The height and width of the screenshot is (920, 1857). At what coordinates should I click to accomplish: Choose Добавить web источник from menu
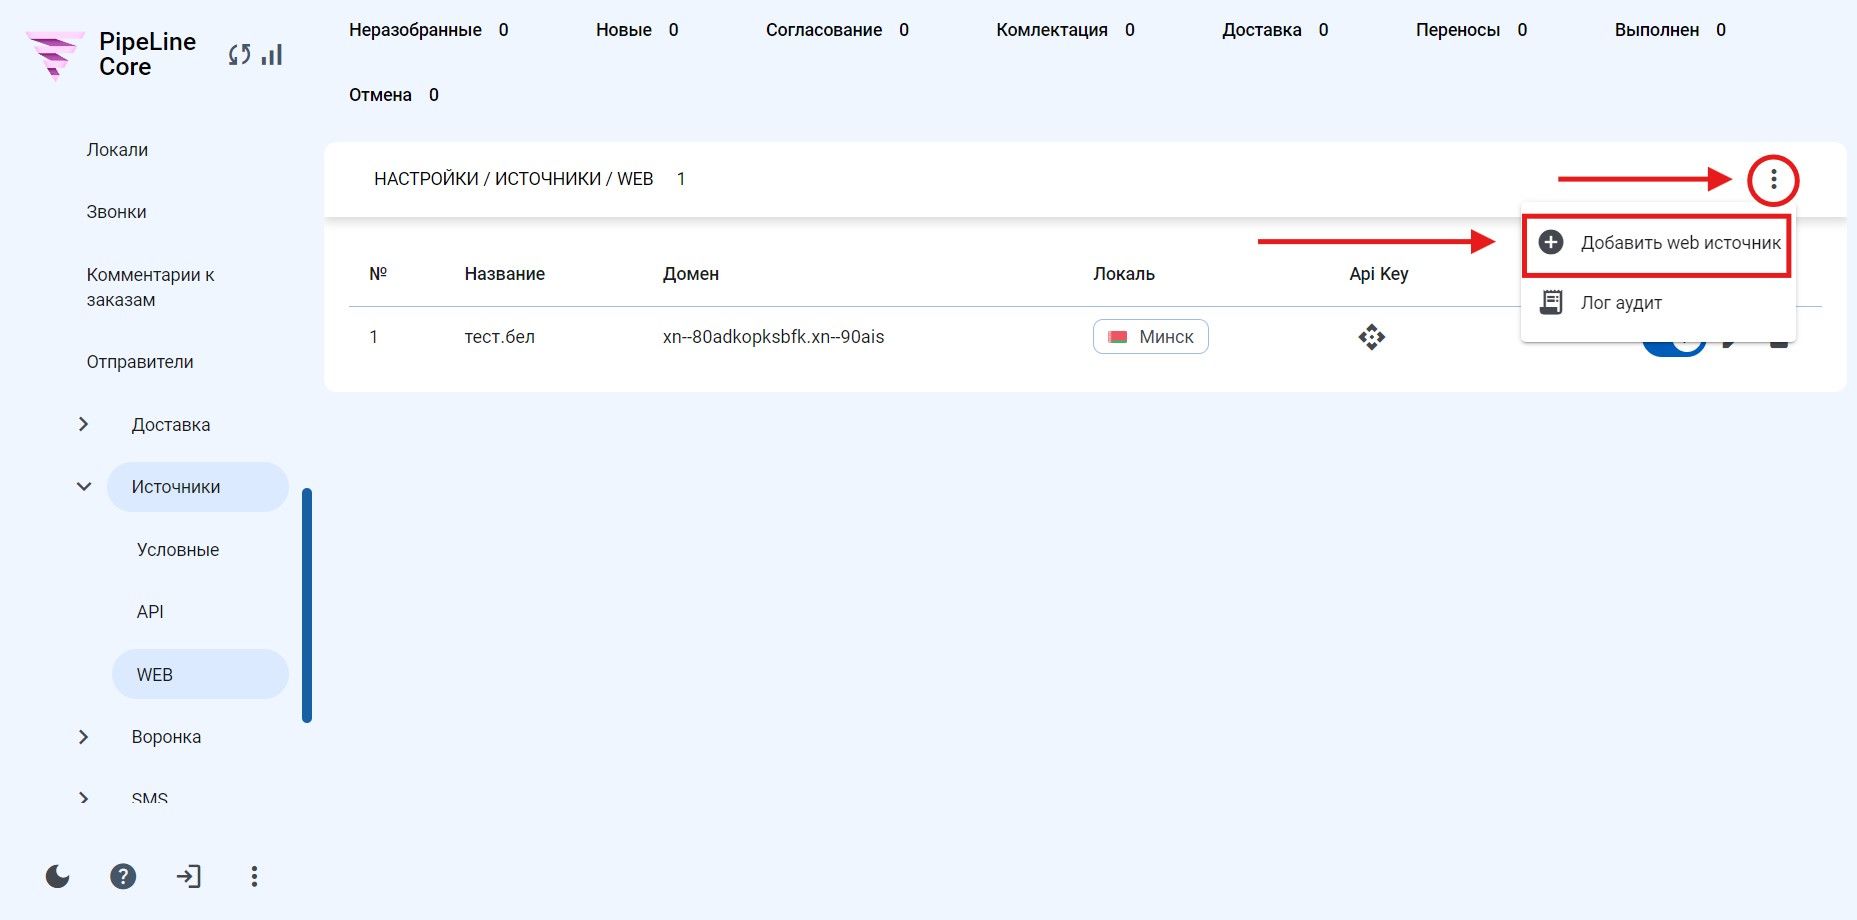point(1658,243)
